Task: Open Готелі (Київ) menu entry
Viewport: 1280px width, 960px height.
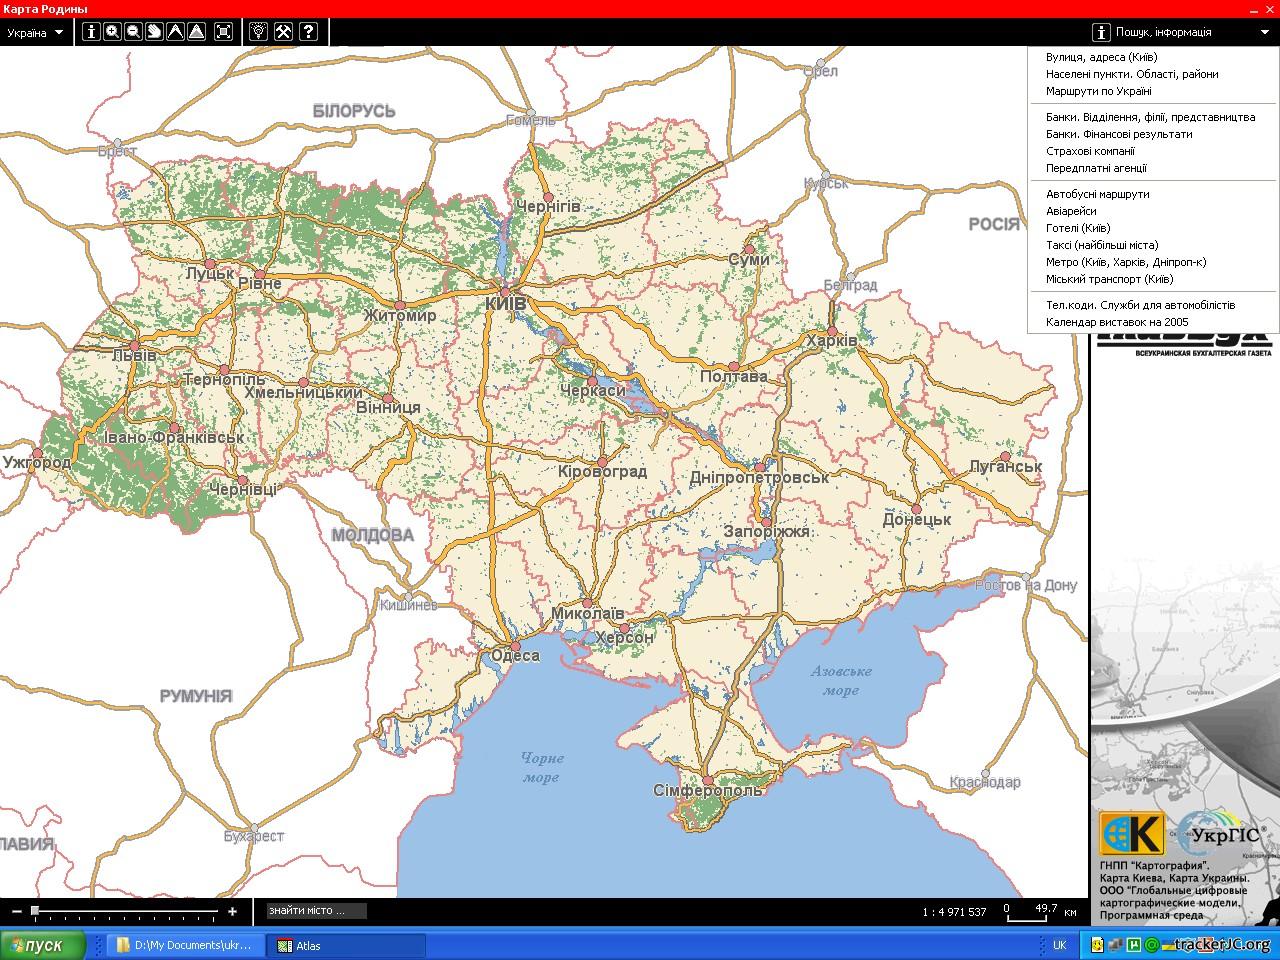Action: [1078, 228]
